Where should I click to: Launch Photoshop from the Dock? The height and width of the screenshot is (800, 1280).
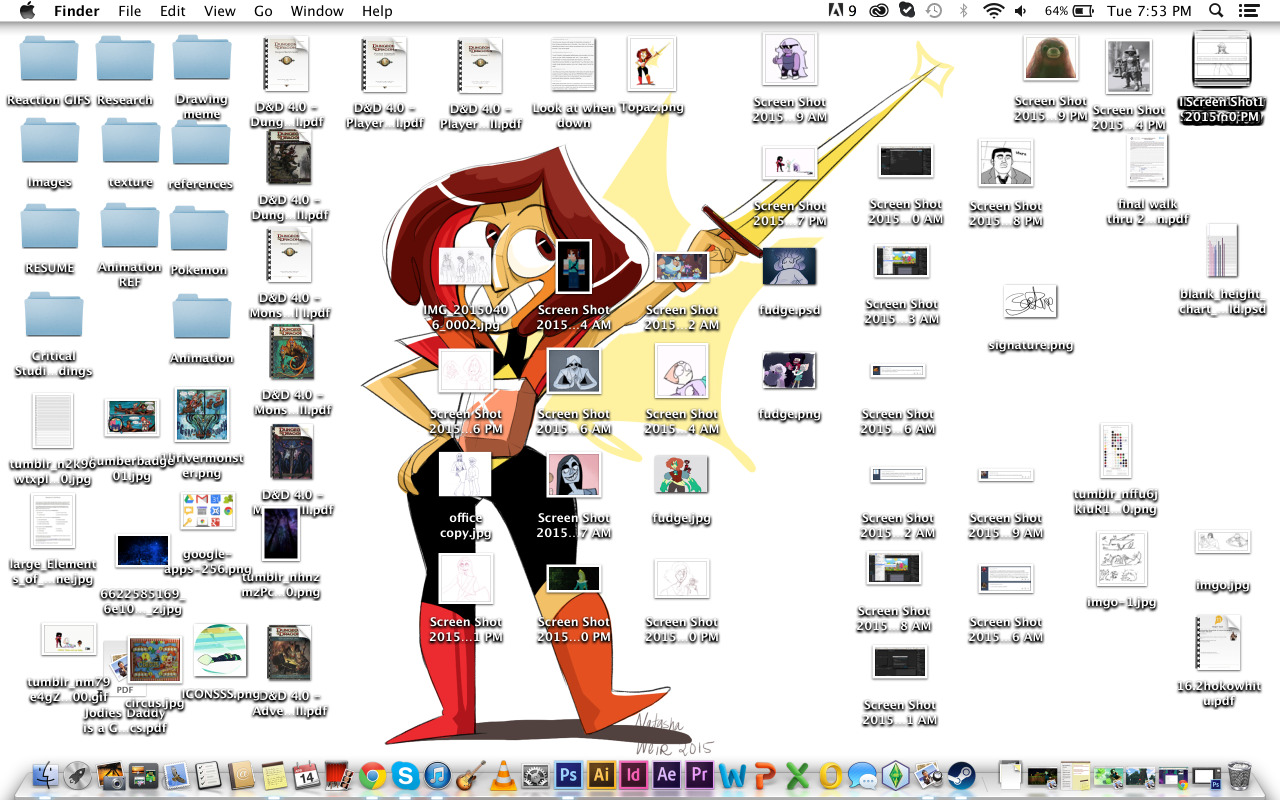[569, 775]
